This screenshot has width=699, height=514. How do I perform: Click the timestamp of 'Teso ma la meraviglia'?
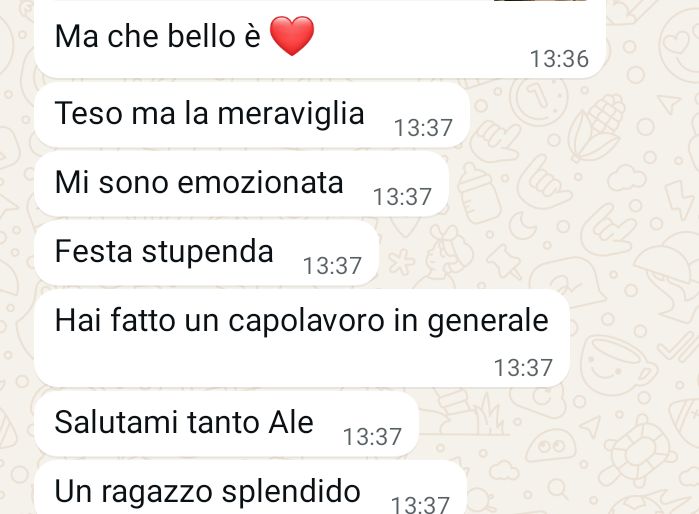coord(423,128)
